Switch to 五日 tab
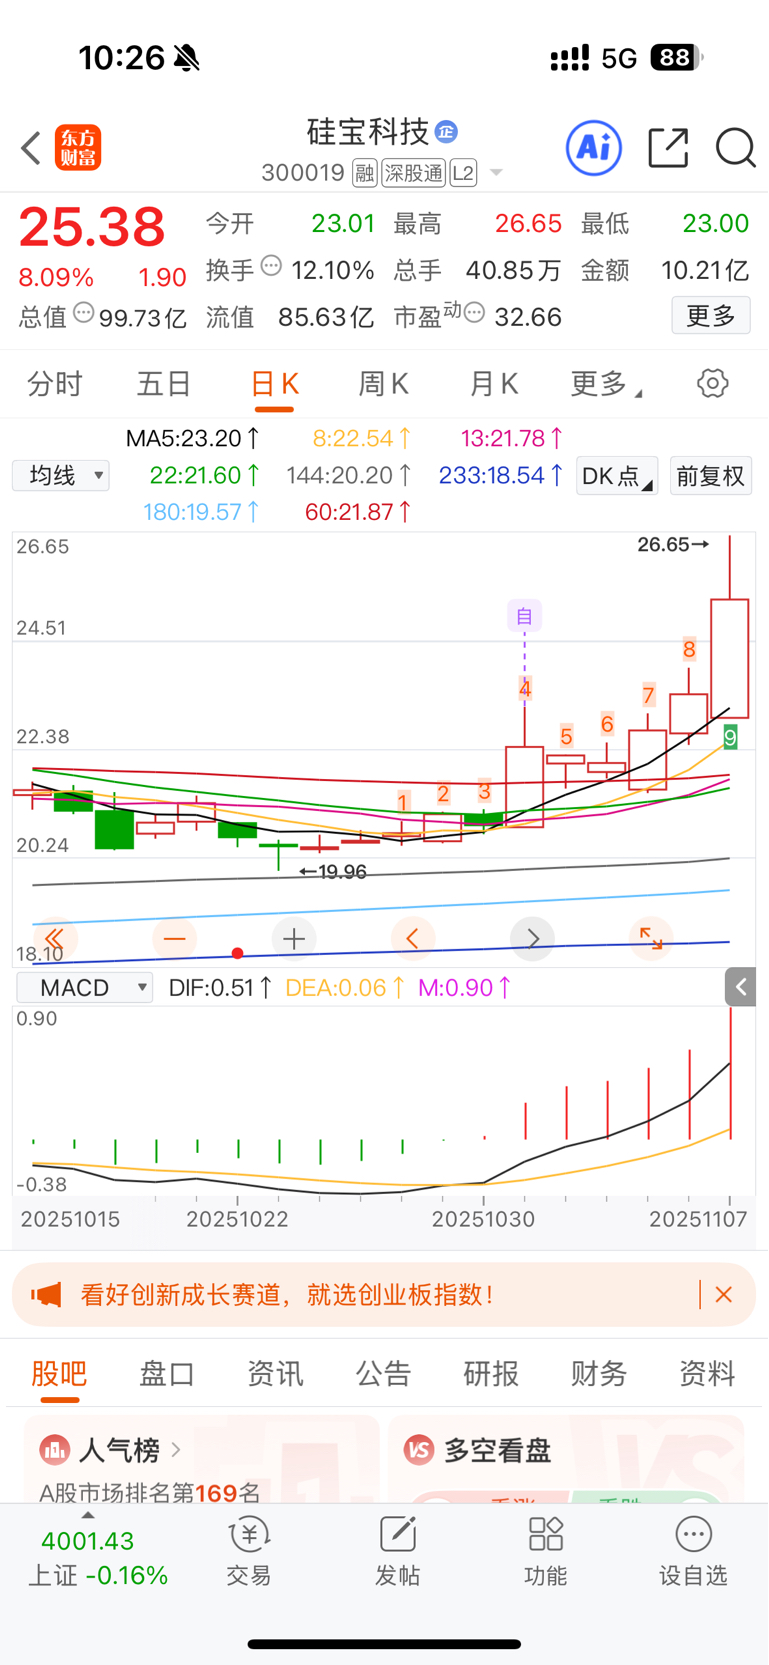This screenshot has width=769, height=1665. coord(164,384)
